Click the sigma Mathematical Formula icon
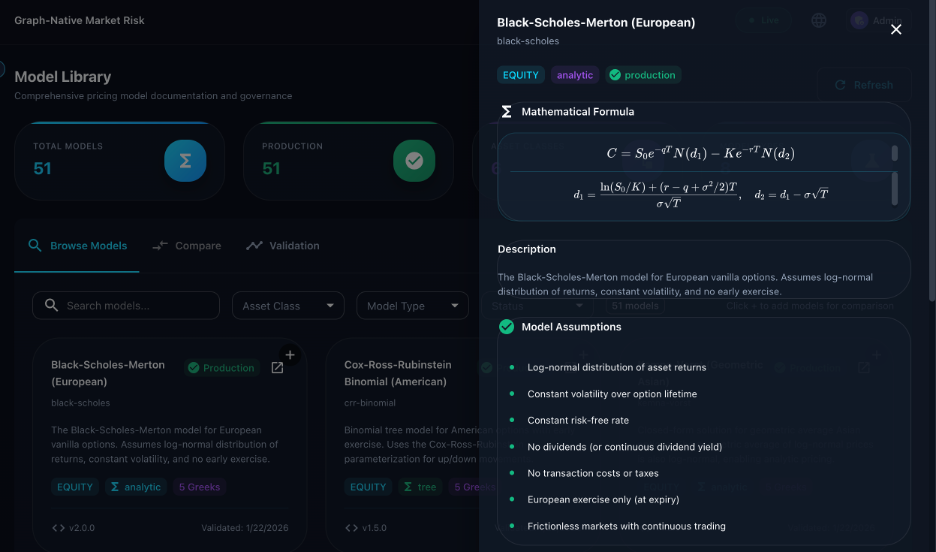 click(506, 112)
